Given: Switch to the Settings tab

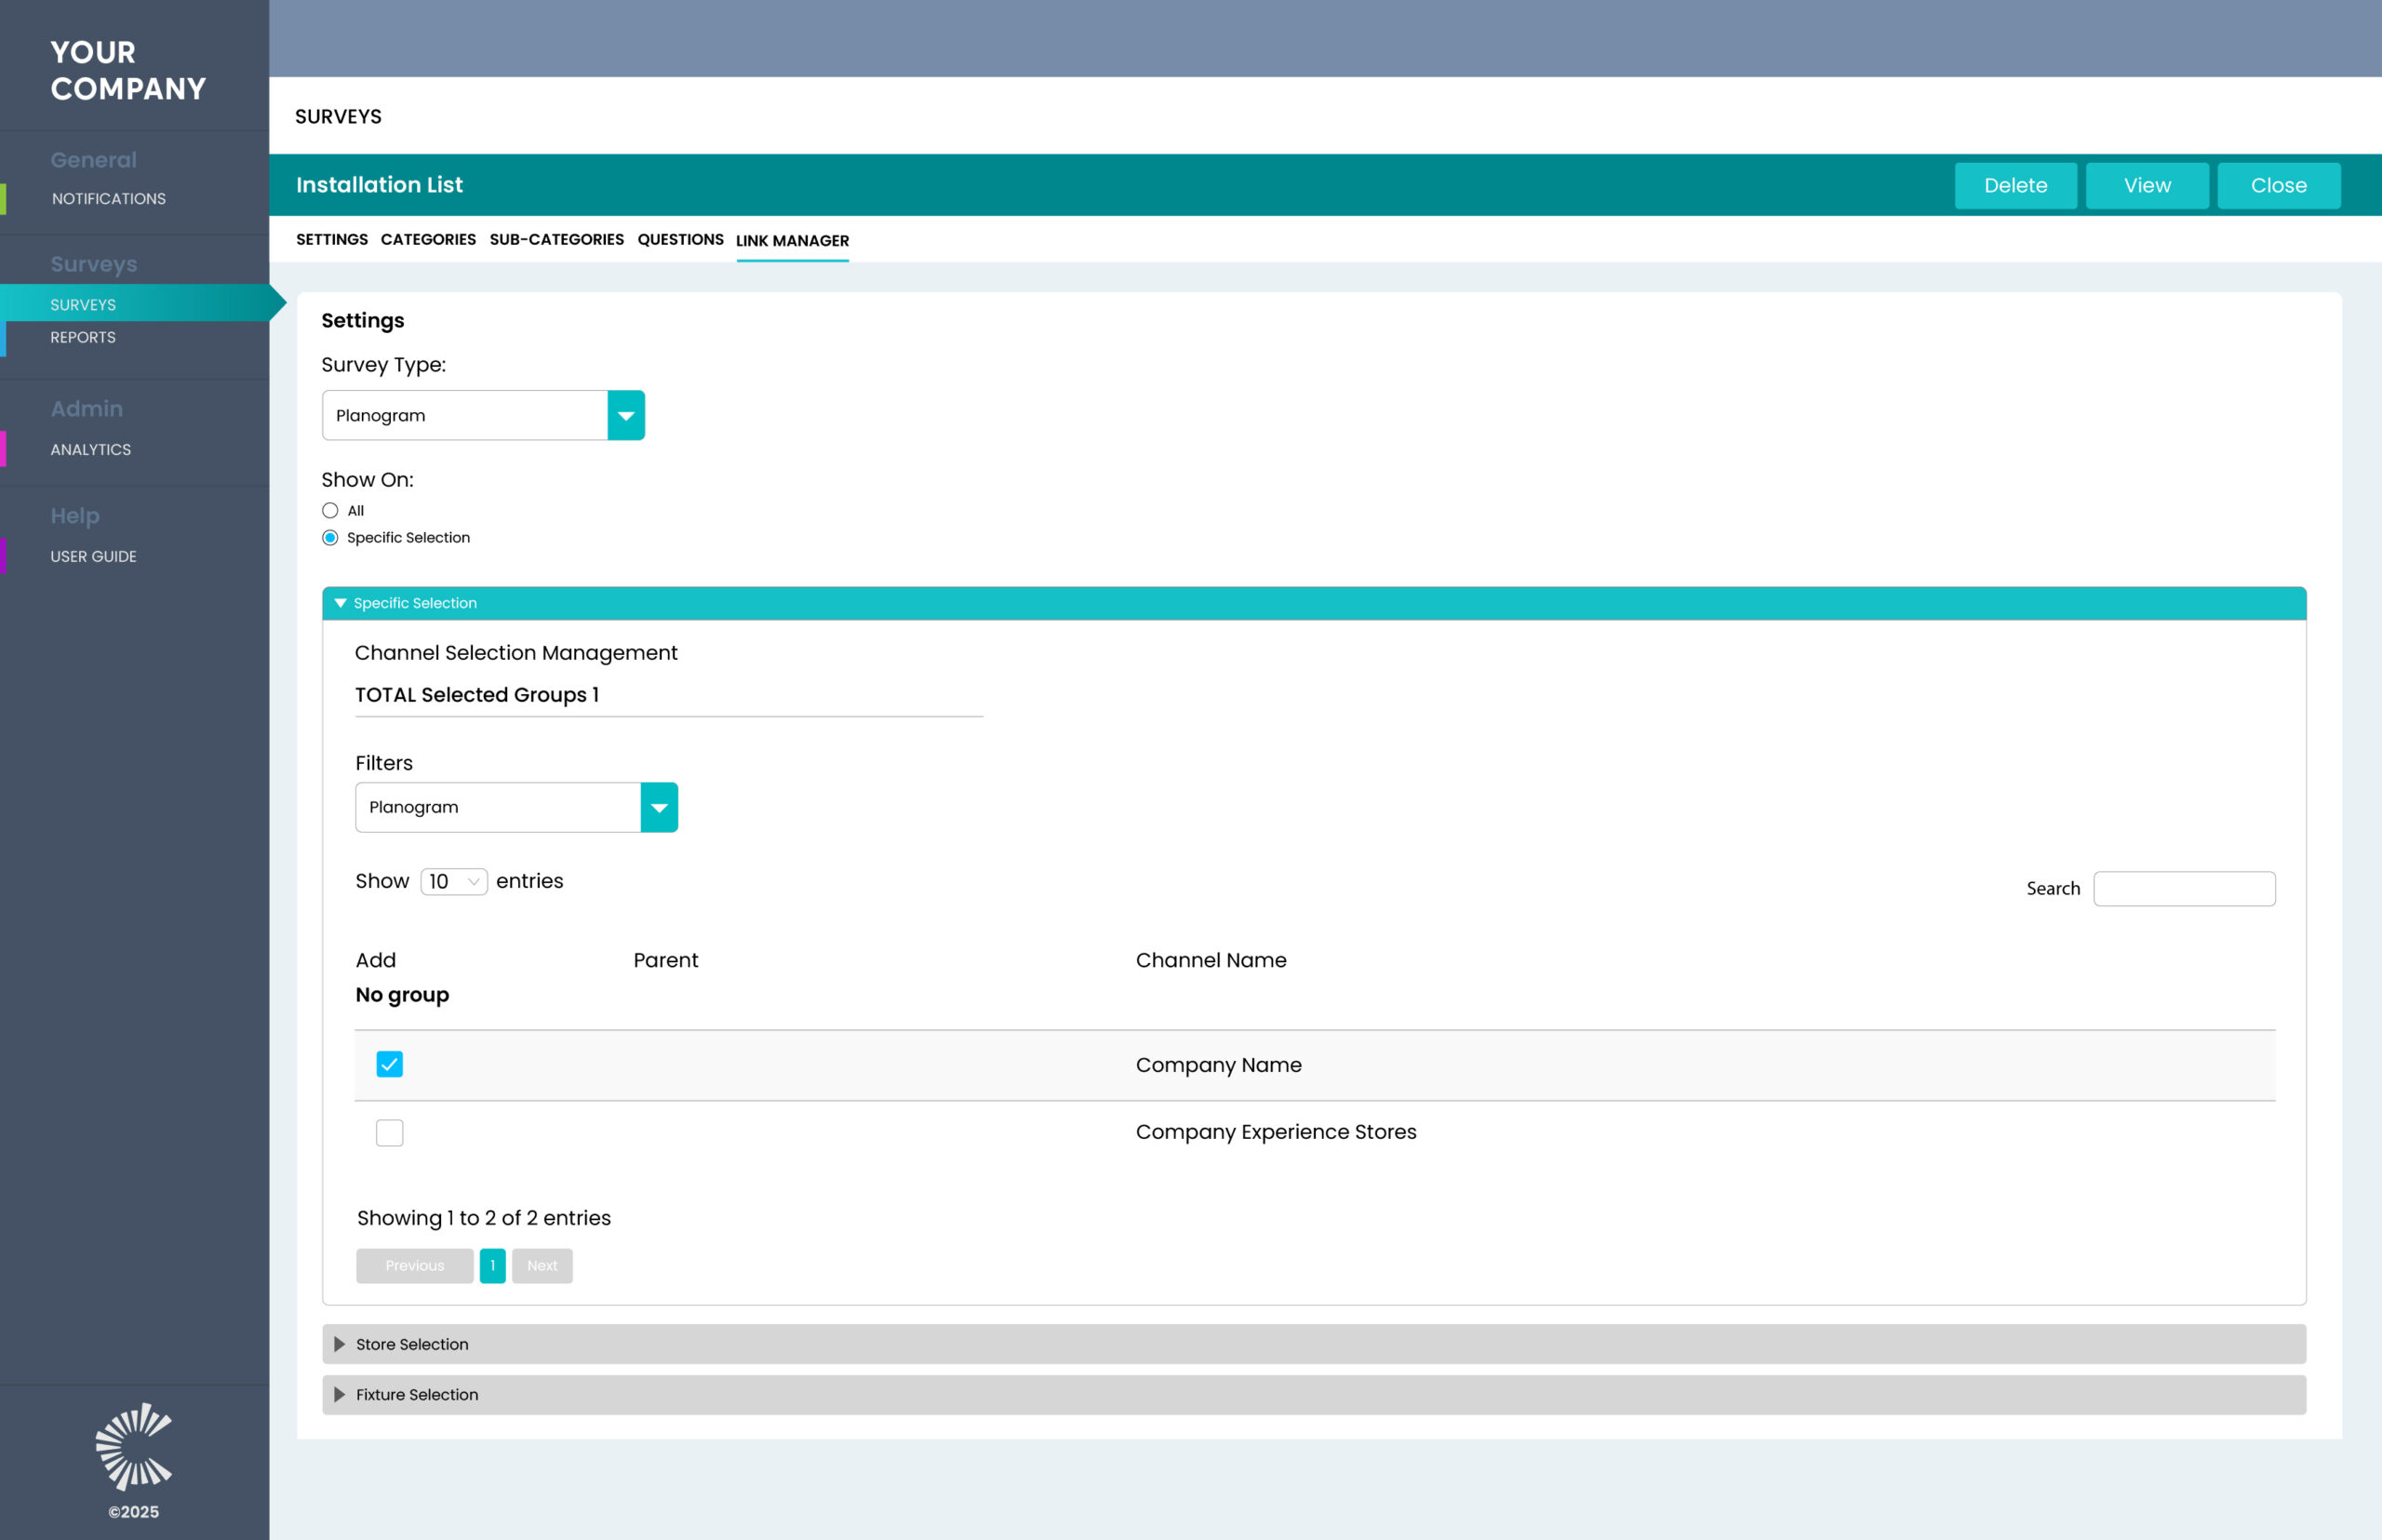Looking at the screenshot, I should (x=332, y=240).
